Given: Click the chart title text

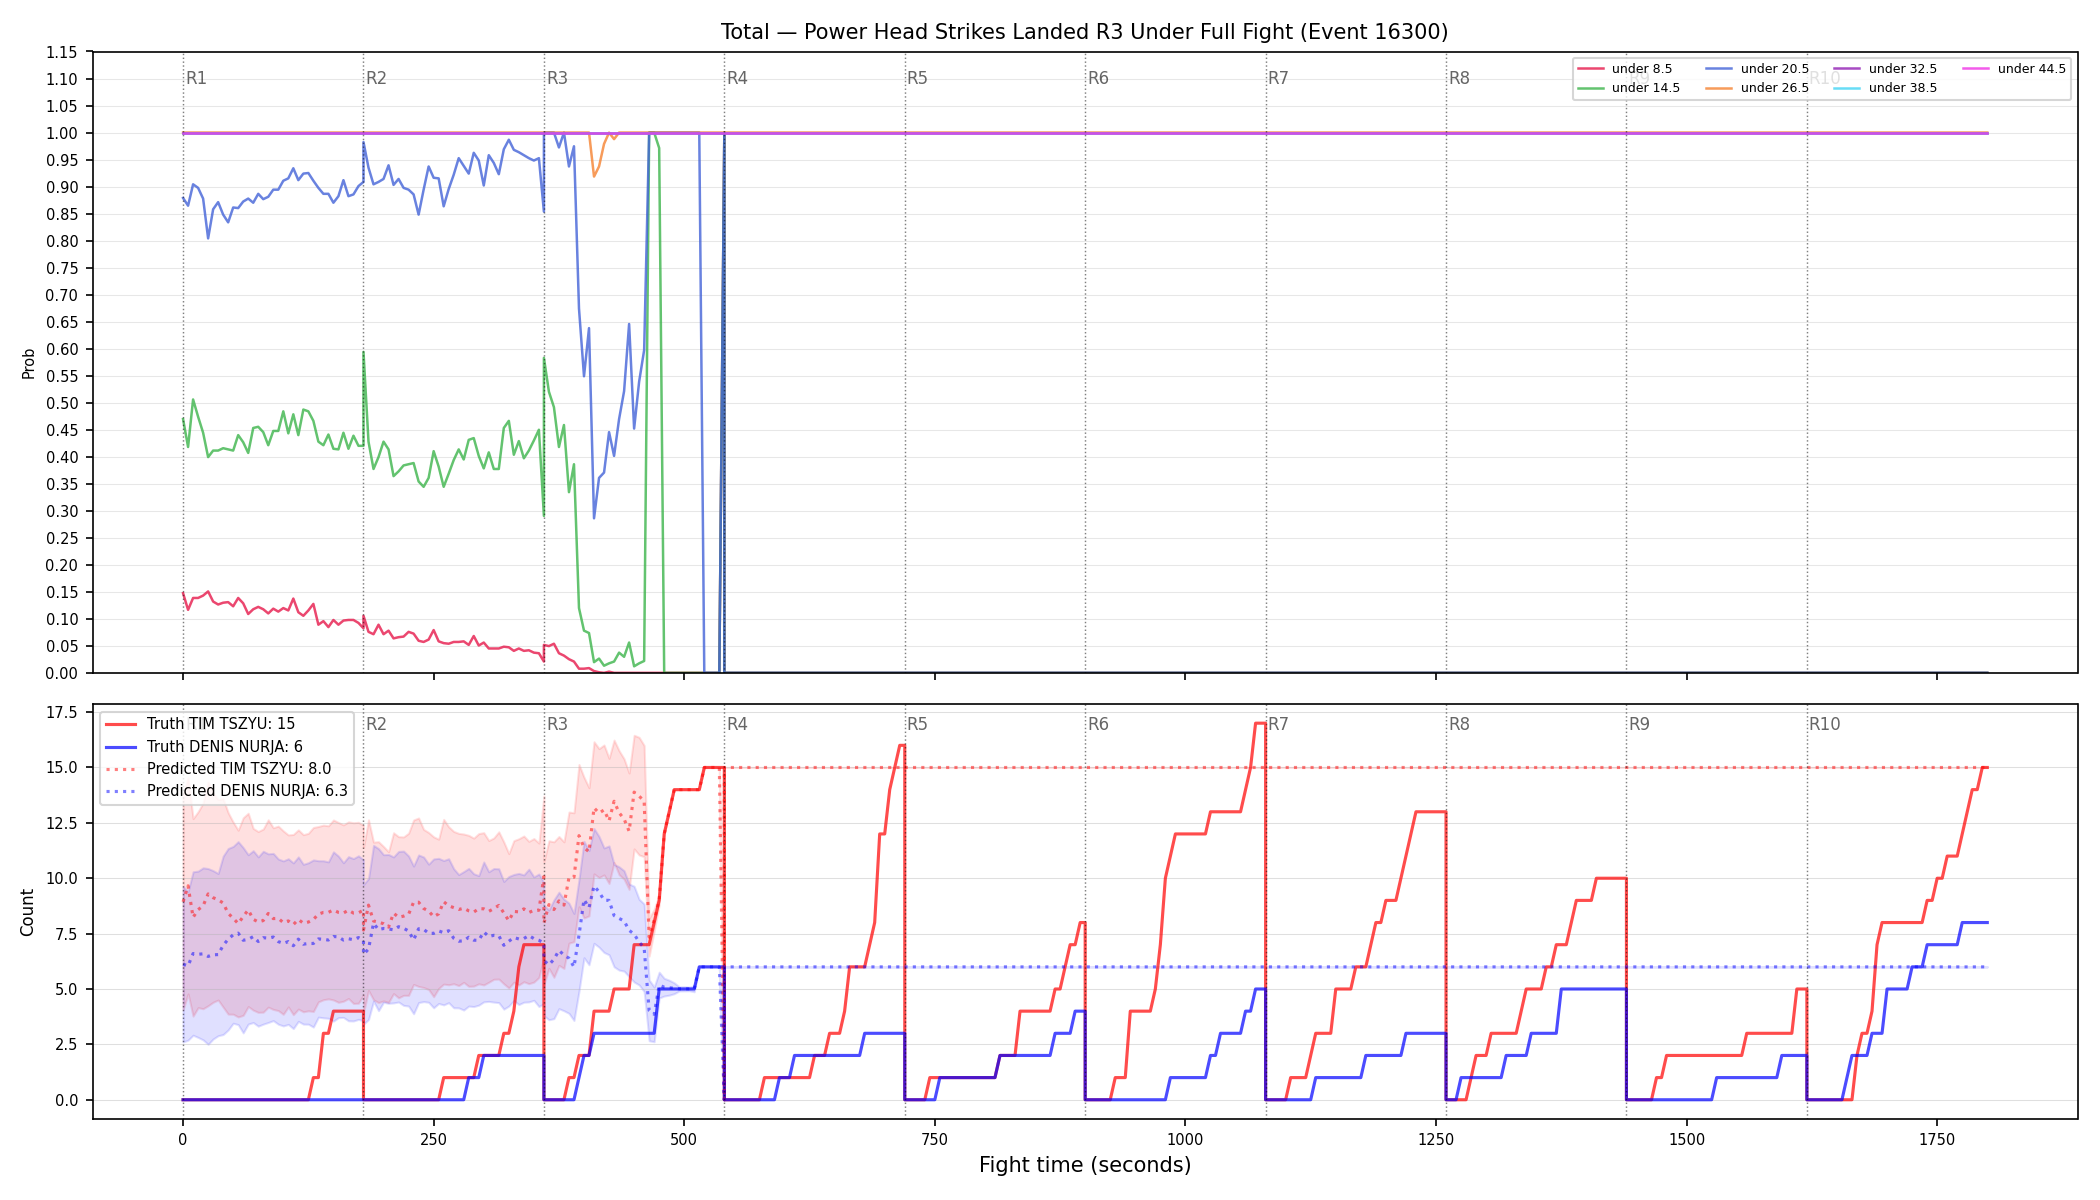Looking at the screenshot, I should [1084, 32].
